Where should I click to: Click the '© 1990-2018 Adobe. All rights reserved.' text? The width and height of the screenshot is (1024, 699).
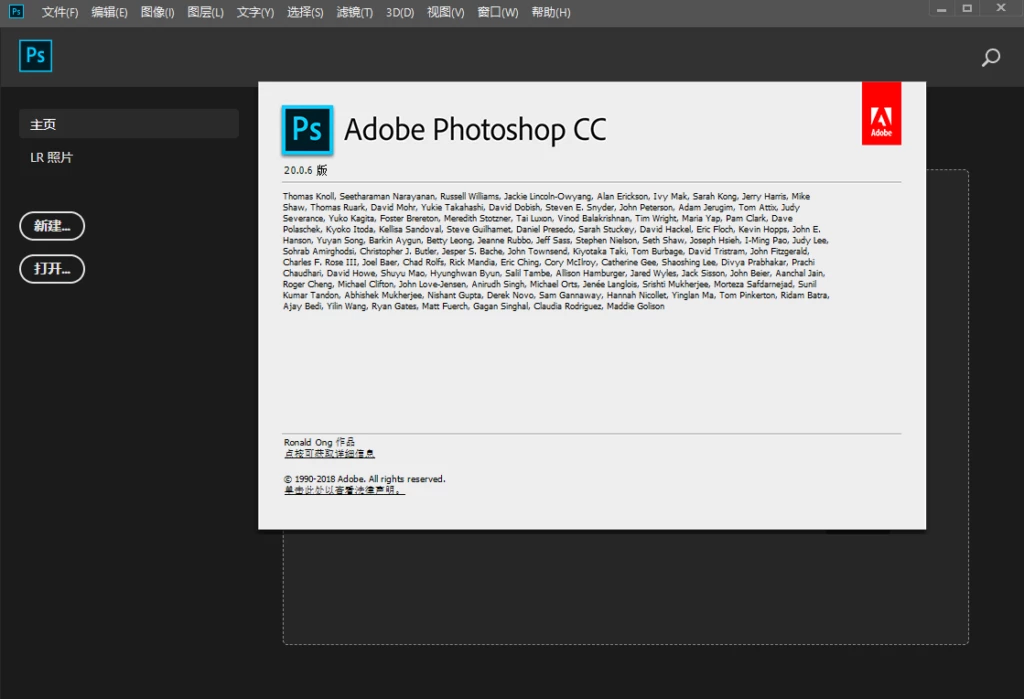(x=364, y=479)
